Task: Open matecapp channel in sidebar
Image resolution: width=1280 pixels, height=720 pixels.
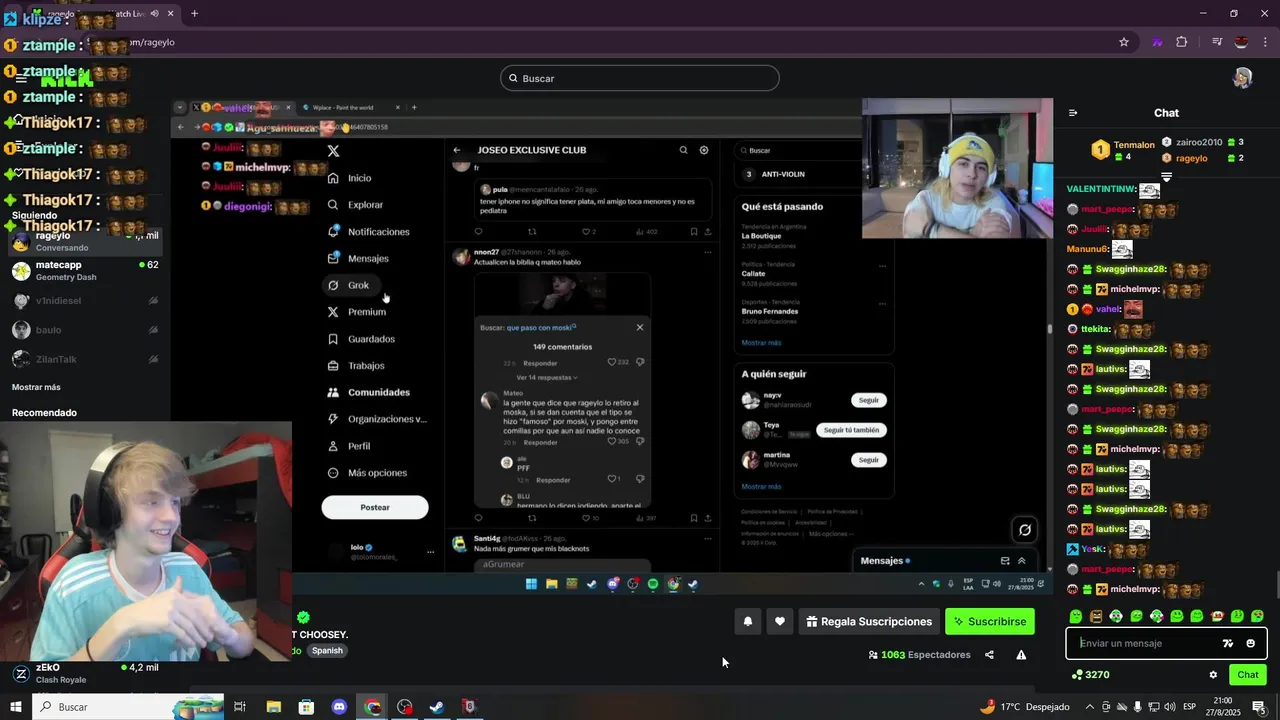Action: pos(85,271)
